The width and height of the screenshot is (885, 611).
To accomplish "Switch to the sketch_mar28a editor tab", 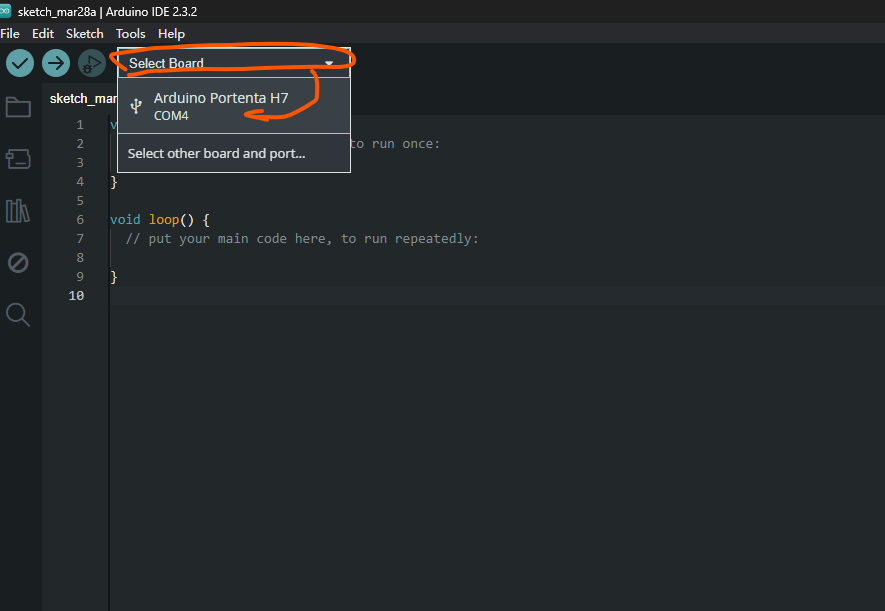I will 82,98.
